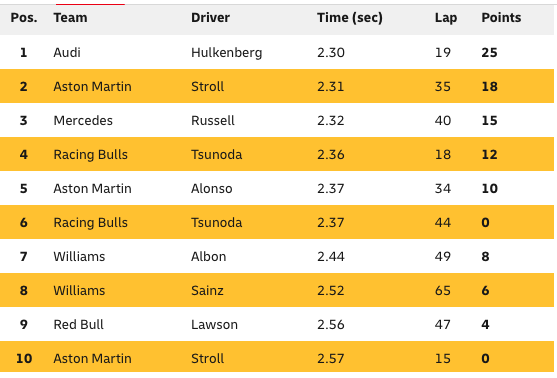Click the Albon driver name

click(x=209, y=256)
